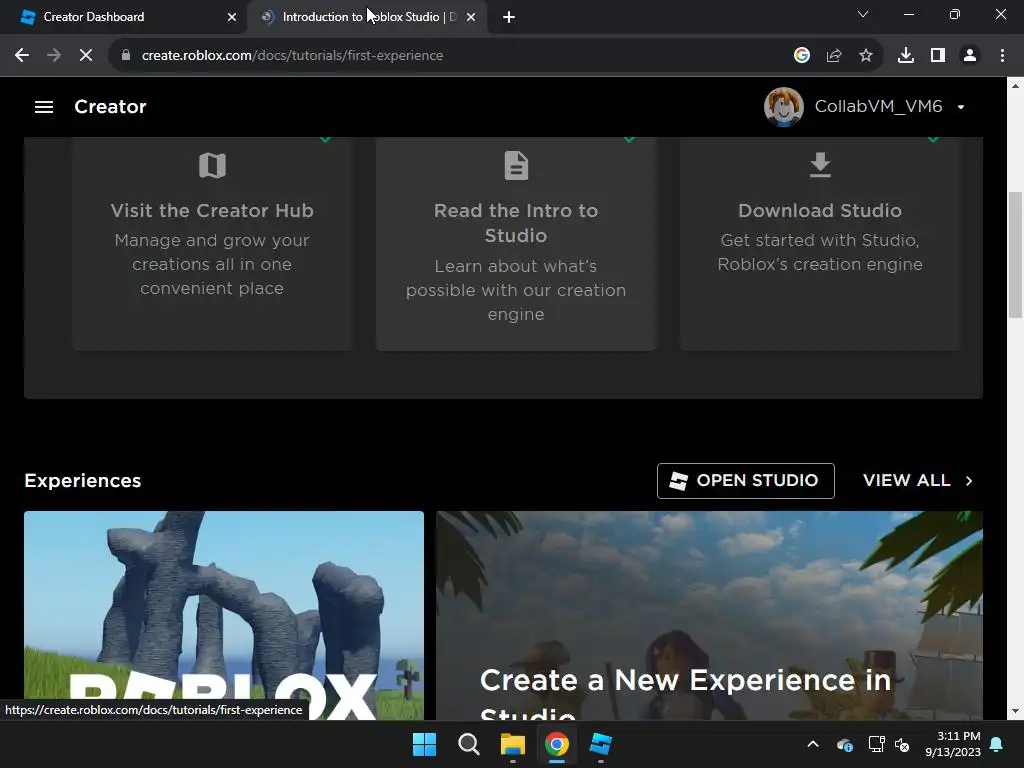This screenshot has width=1024, height=768.
Task: Open the Chrome three-dot menu
Action: coord(1002,56)
